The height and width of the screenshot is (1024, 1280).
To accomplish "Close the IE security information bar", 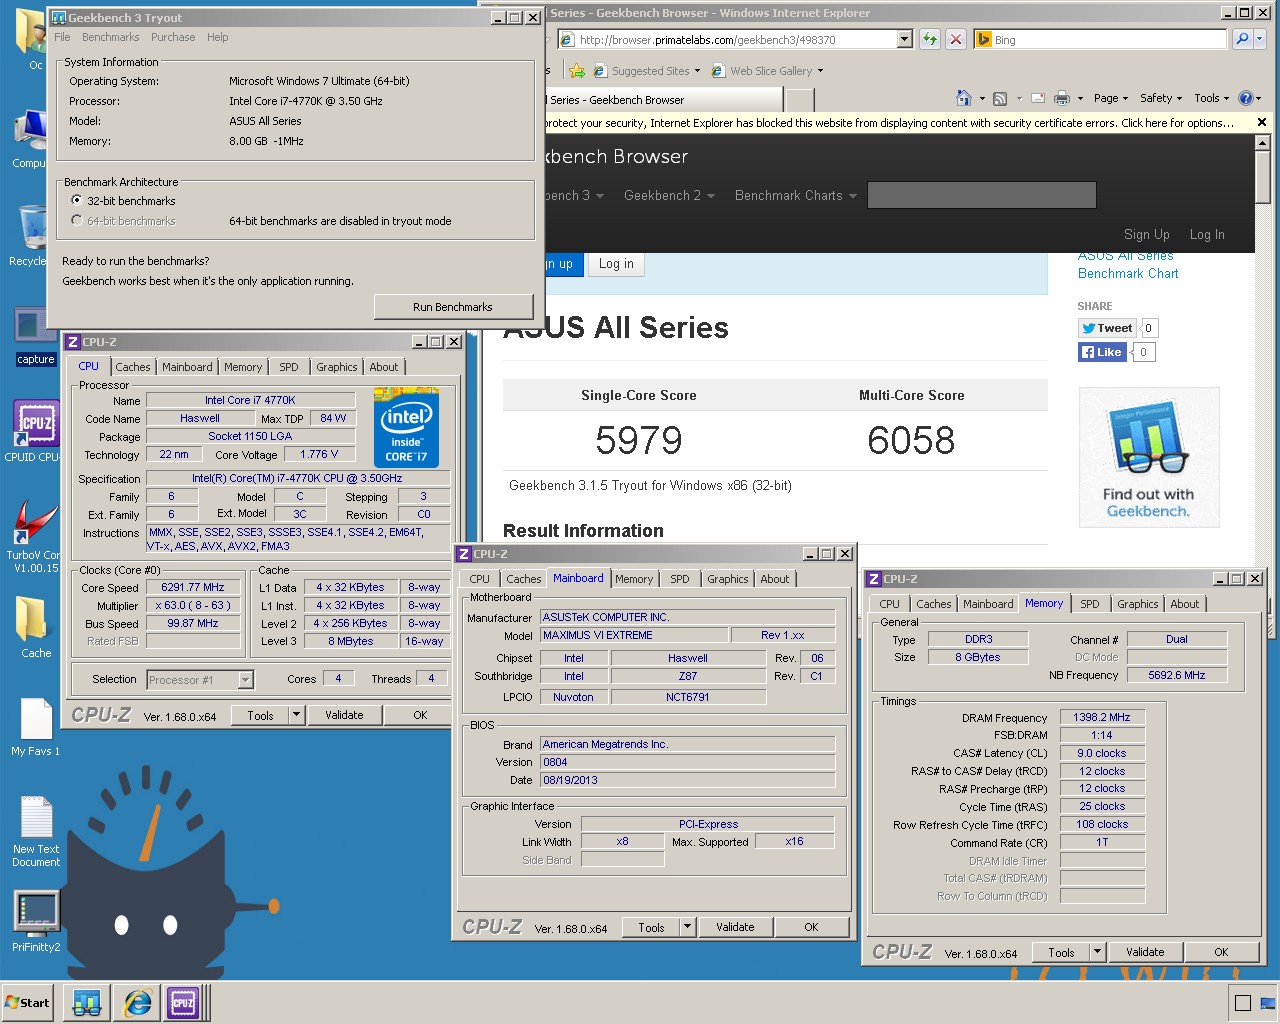I will (1262, 122).
